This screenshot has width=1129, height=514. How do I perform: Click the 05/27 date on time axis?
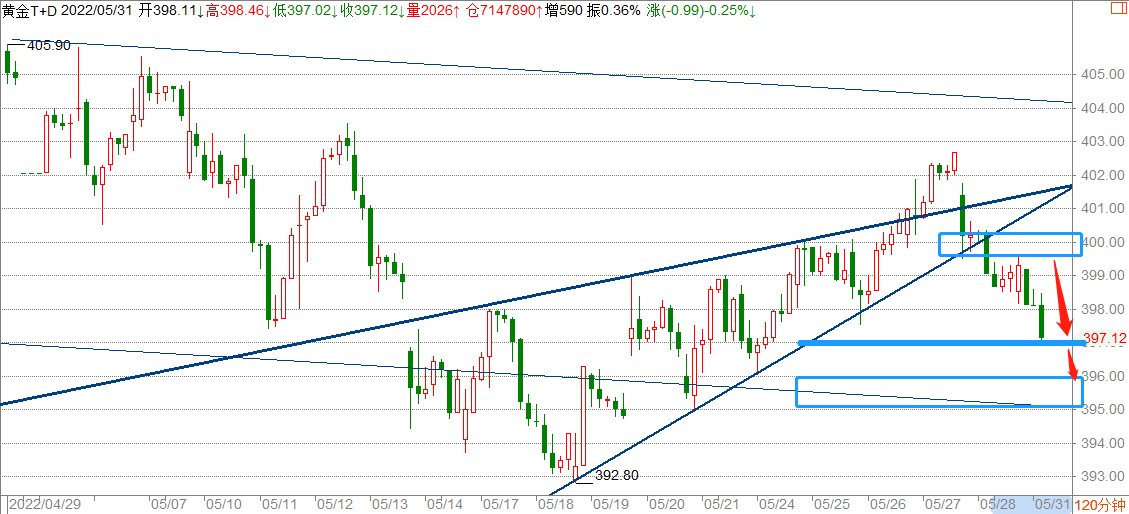pos(941,505)
